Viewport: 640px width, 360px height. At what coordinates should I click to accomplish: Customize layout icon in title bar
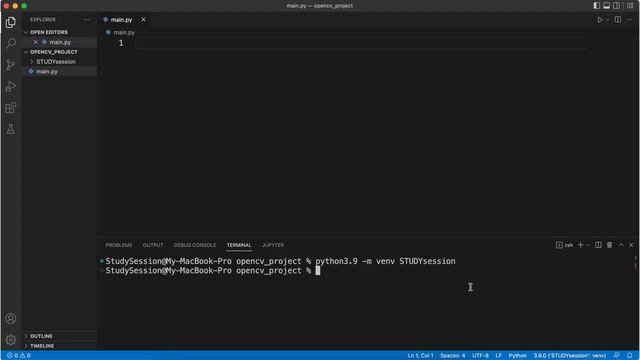tap(630, 6)
